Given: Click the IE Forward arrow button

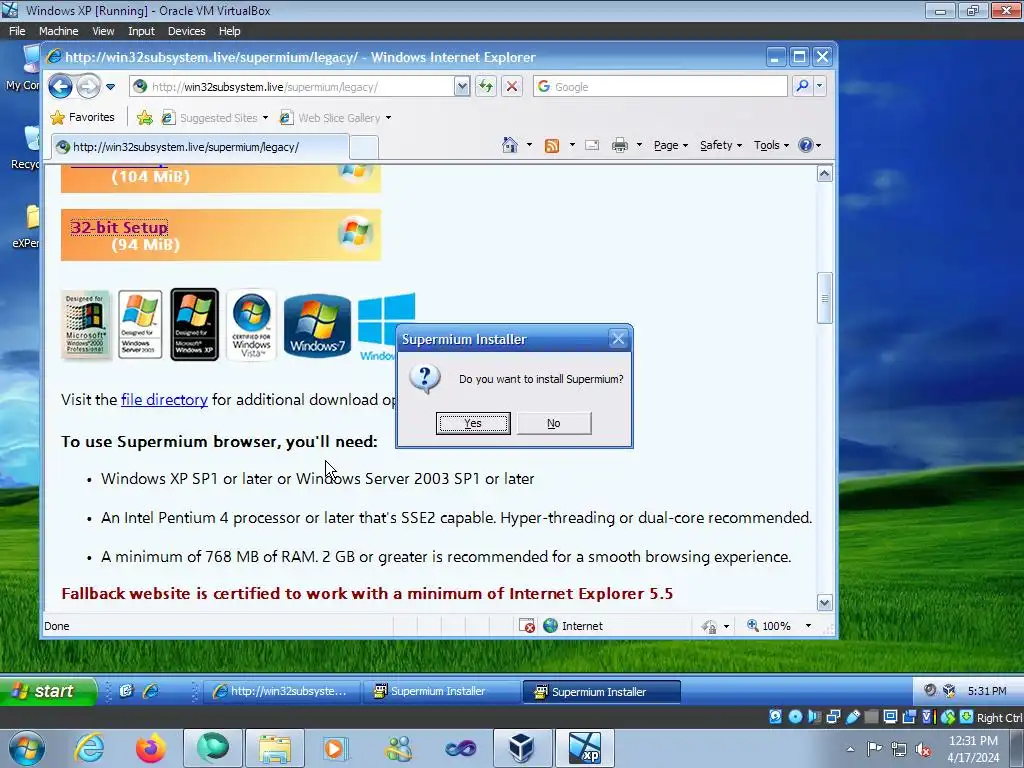Looking at the screenshot, I should [x=88, y=86].
